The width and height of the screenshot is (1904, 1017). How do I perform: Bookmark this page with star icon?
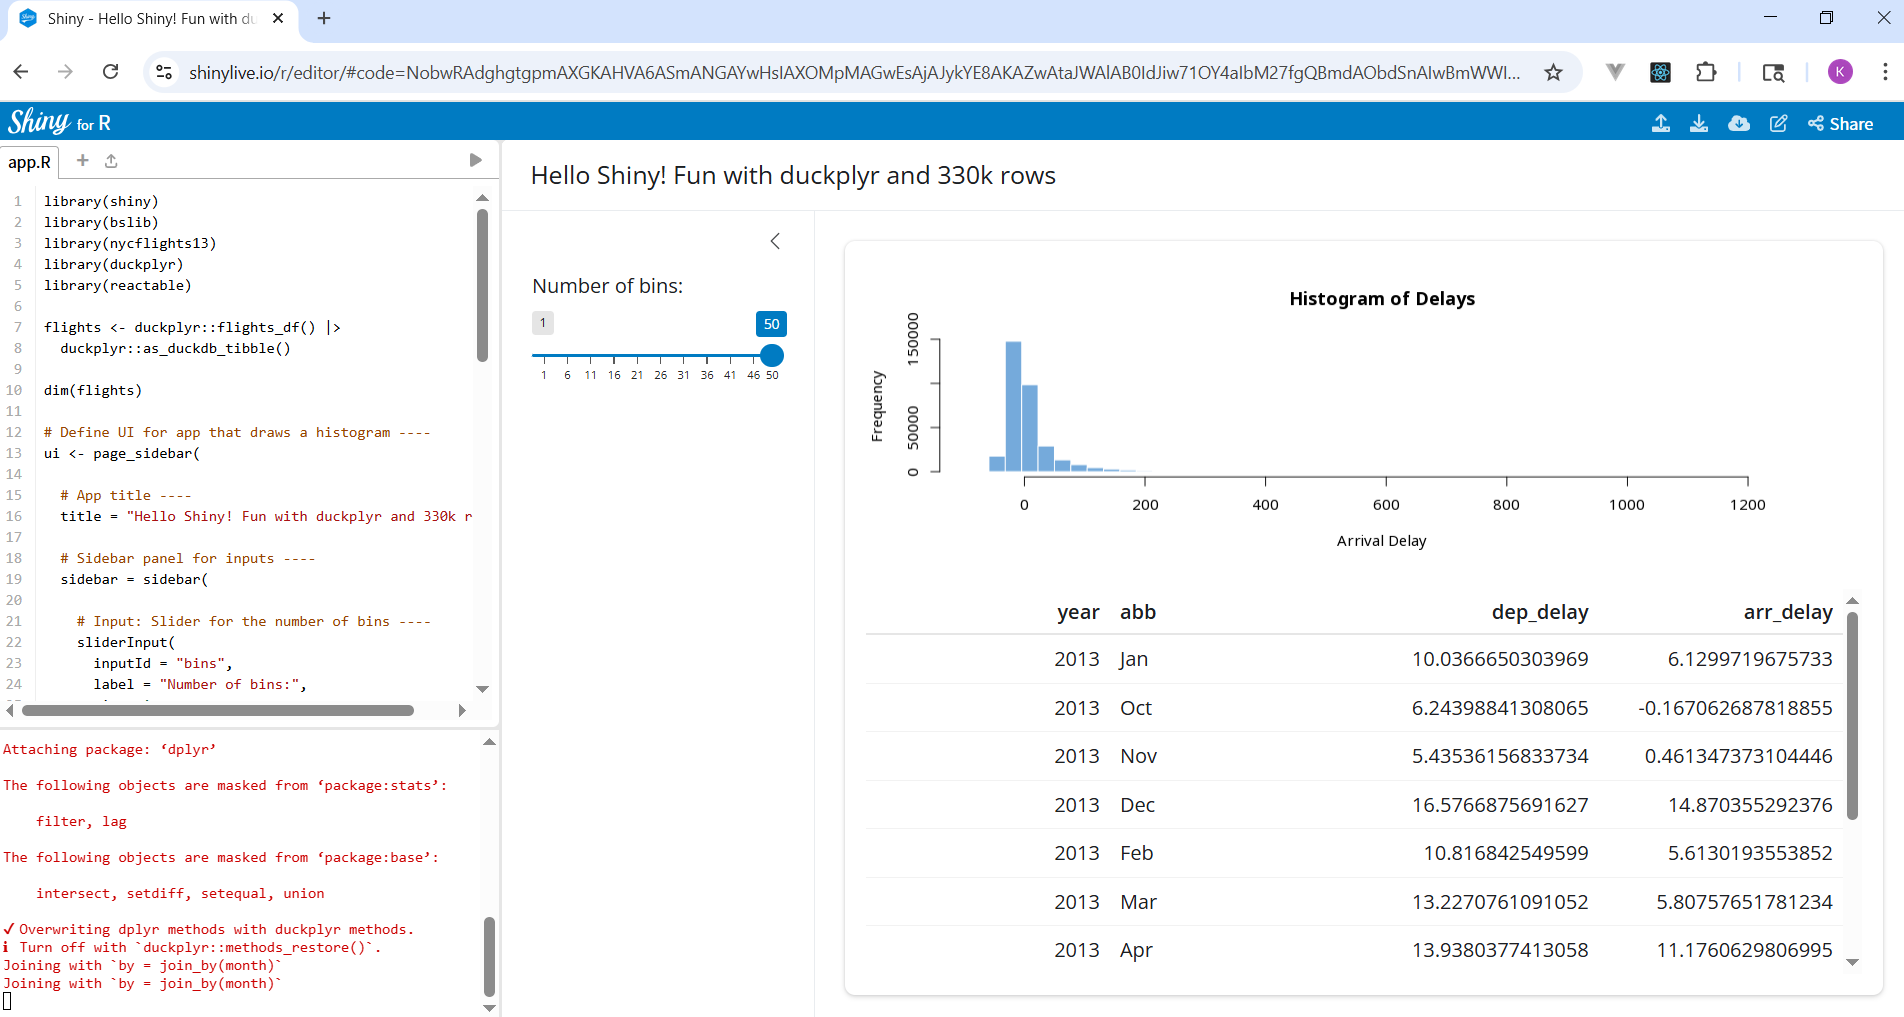pos(1553,72)
